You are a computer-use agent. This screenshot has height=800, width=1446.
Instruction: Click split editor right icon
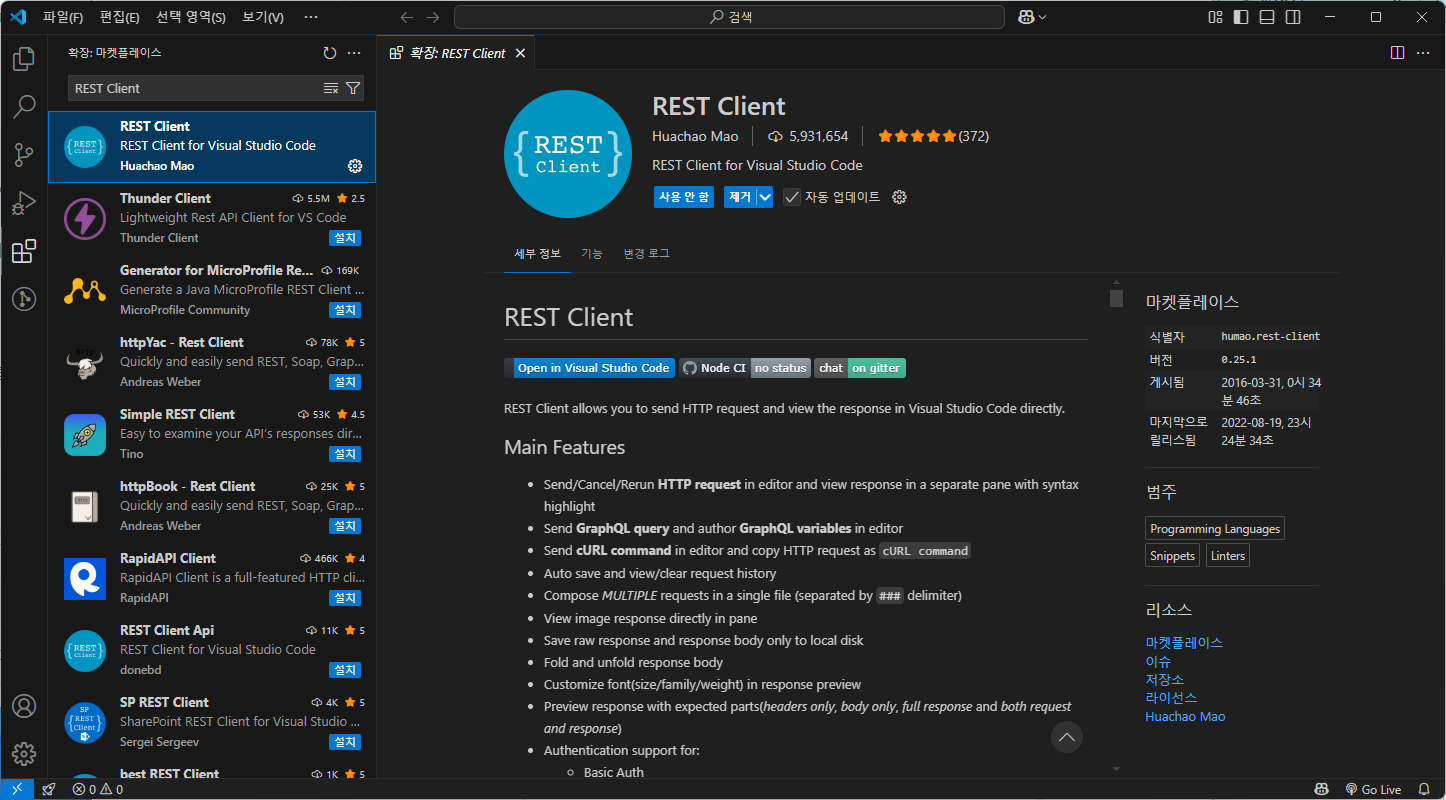(x=1397, y=53)
